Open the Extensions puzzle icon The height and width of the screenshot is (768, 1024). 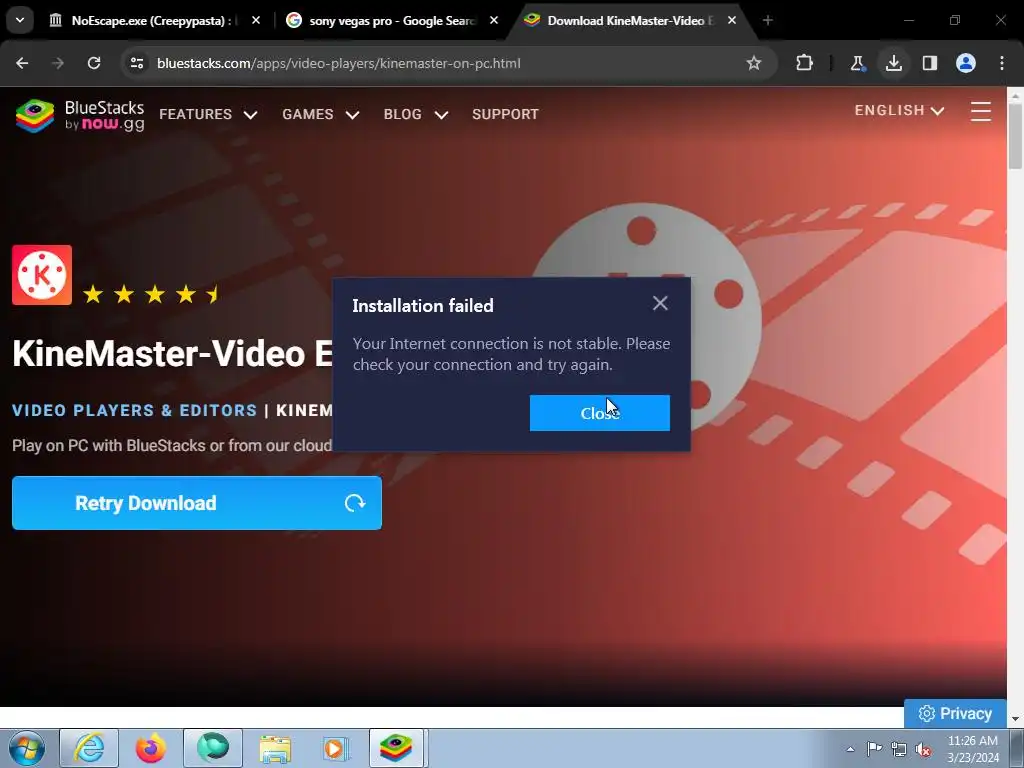805,63
